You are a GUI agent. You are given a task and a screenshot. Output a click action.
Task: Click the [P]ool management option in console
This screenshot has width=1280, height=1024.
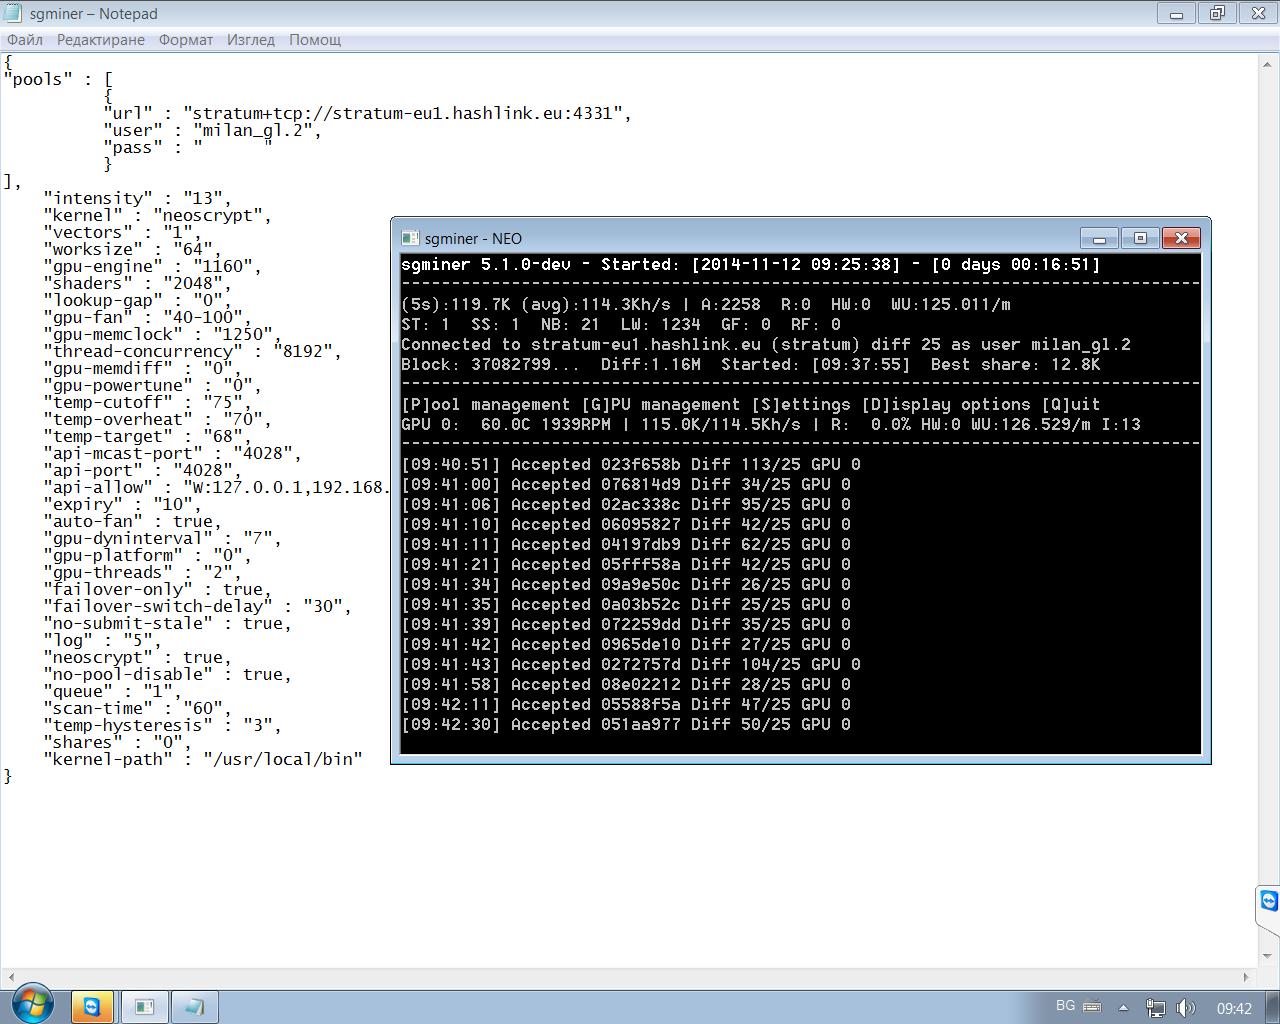[485, 404]
